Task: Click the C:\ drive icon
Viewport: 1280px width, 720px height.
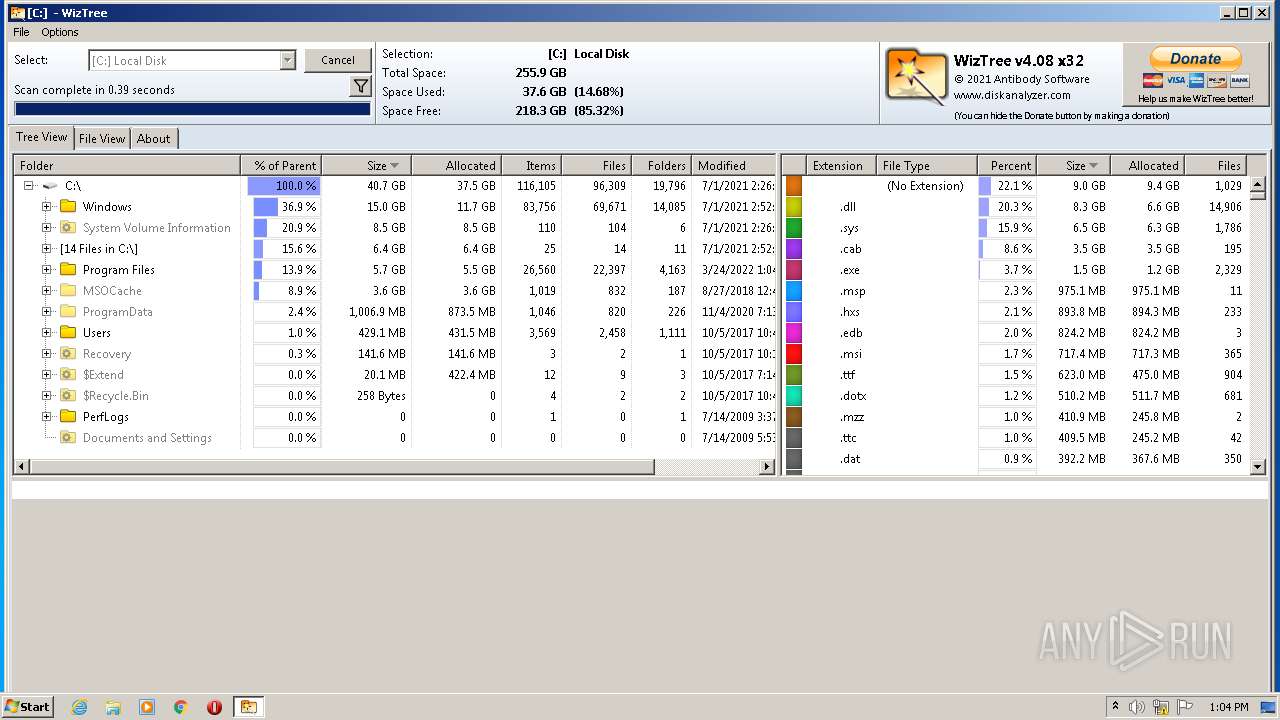Action: click(50, 186)
